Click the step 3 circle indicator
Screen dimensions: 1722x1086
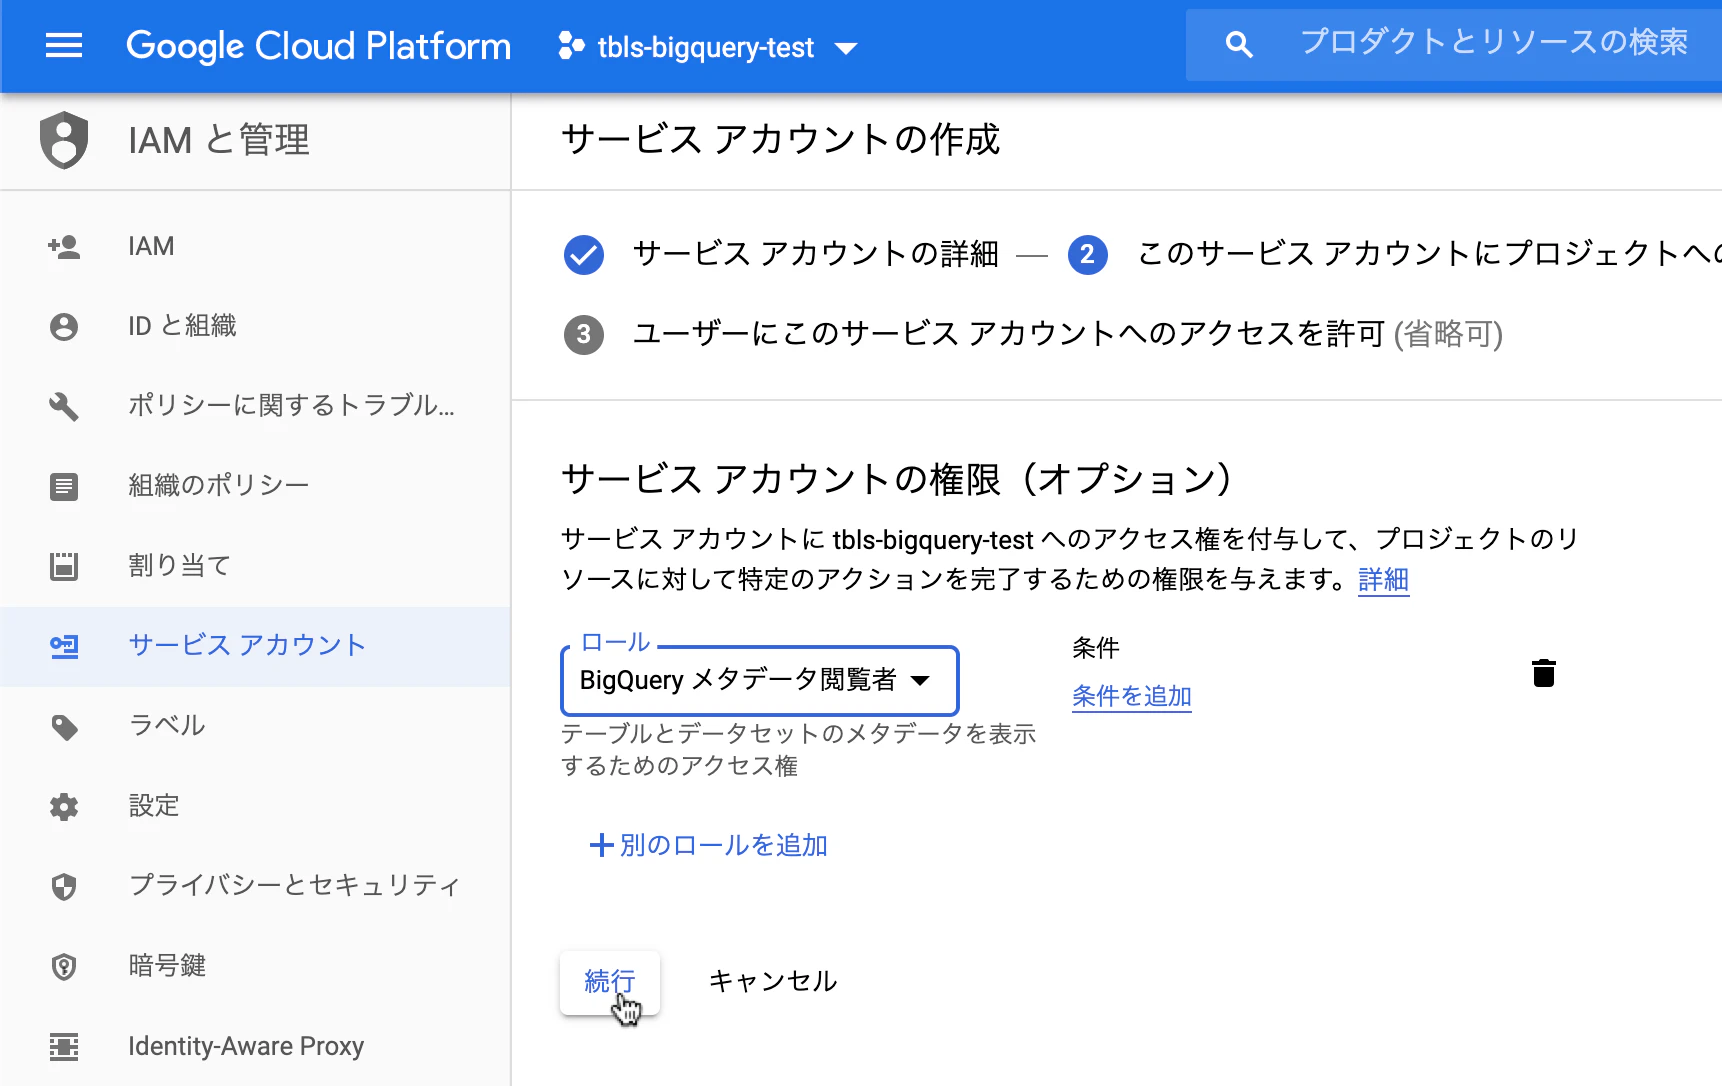pyautogui.click(x=584, y=335)
